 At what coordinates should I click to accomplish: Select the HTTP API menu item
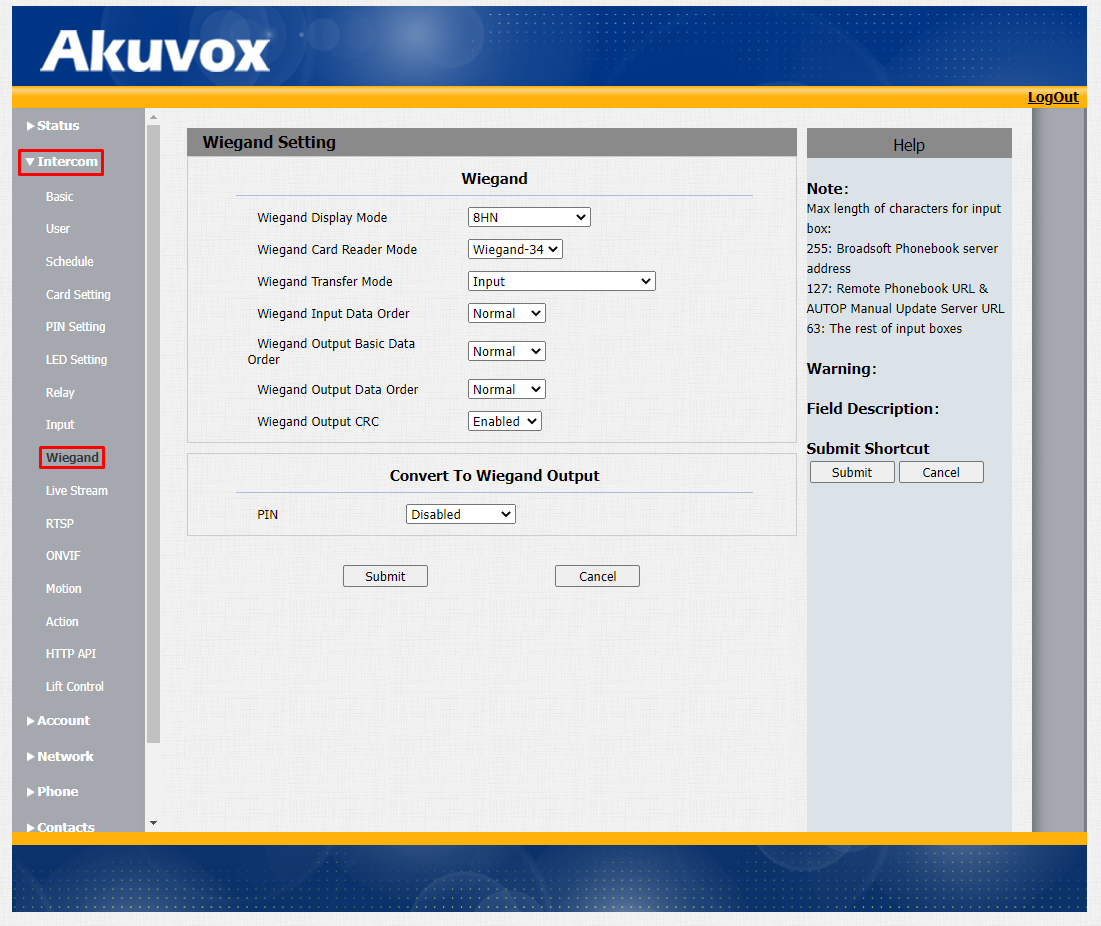pyautogui.click(x=71, y=654)
